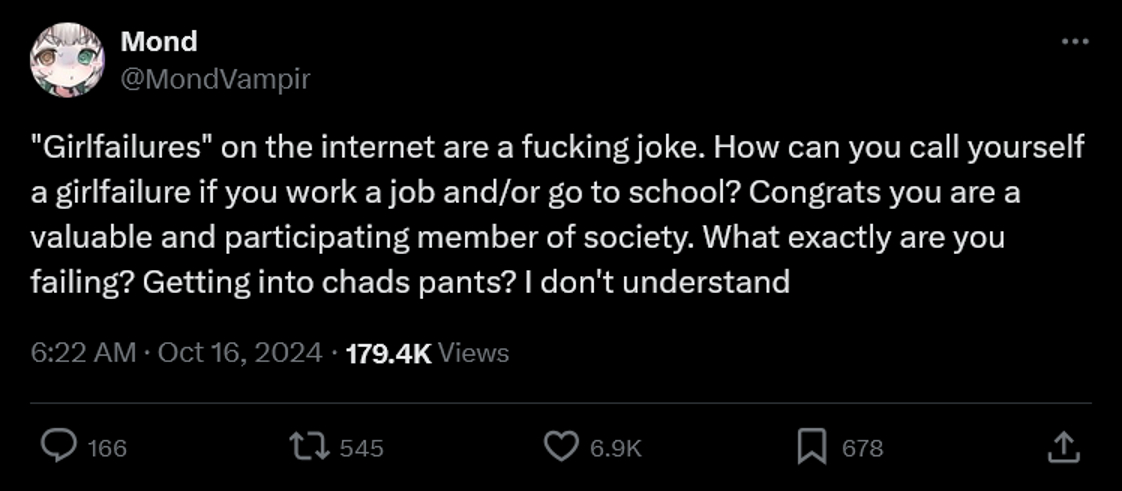Click the 6.9K likes count

coord(616,448)
